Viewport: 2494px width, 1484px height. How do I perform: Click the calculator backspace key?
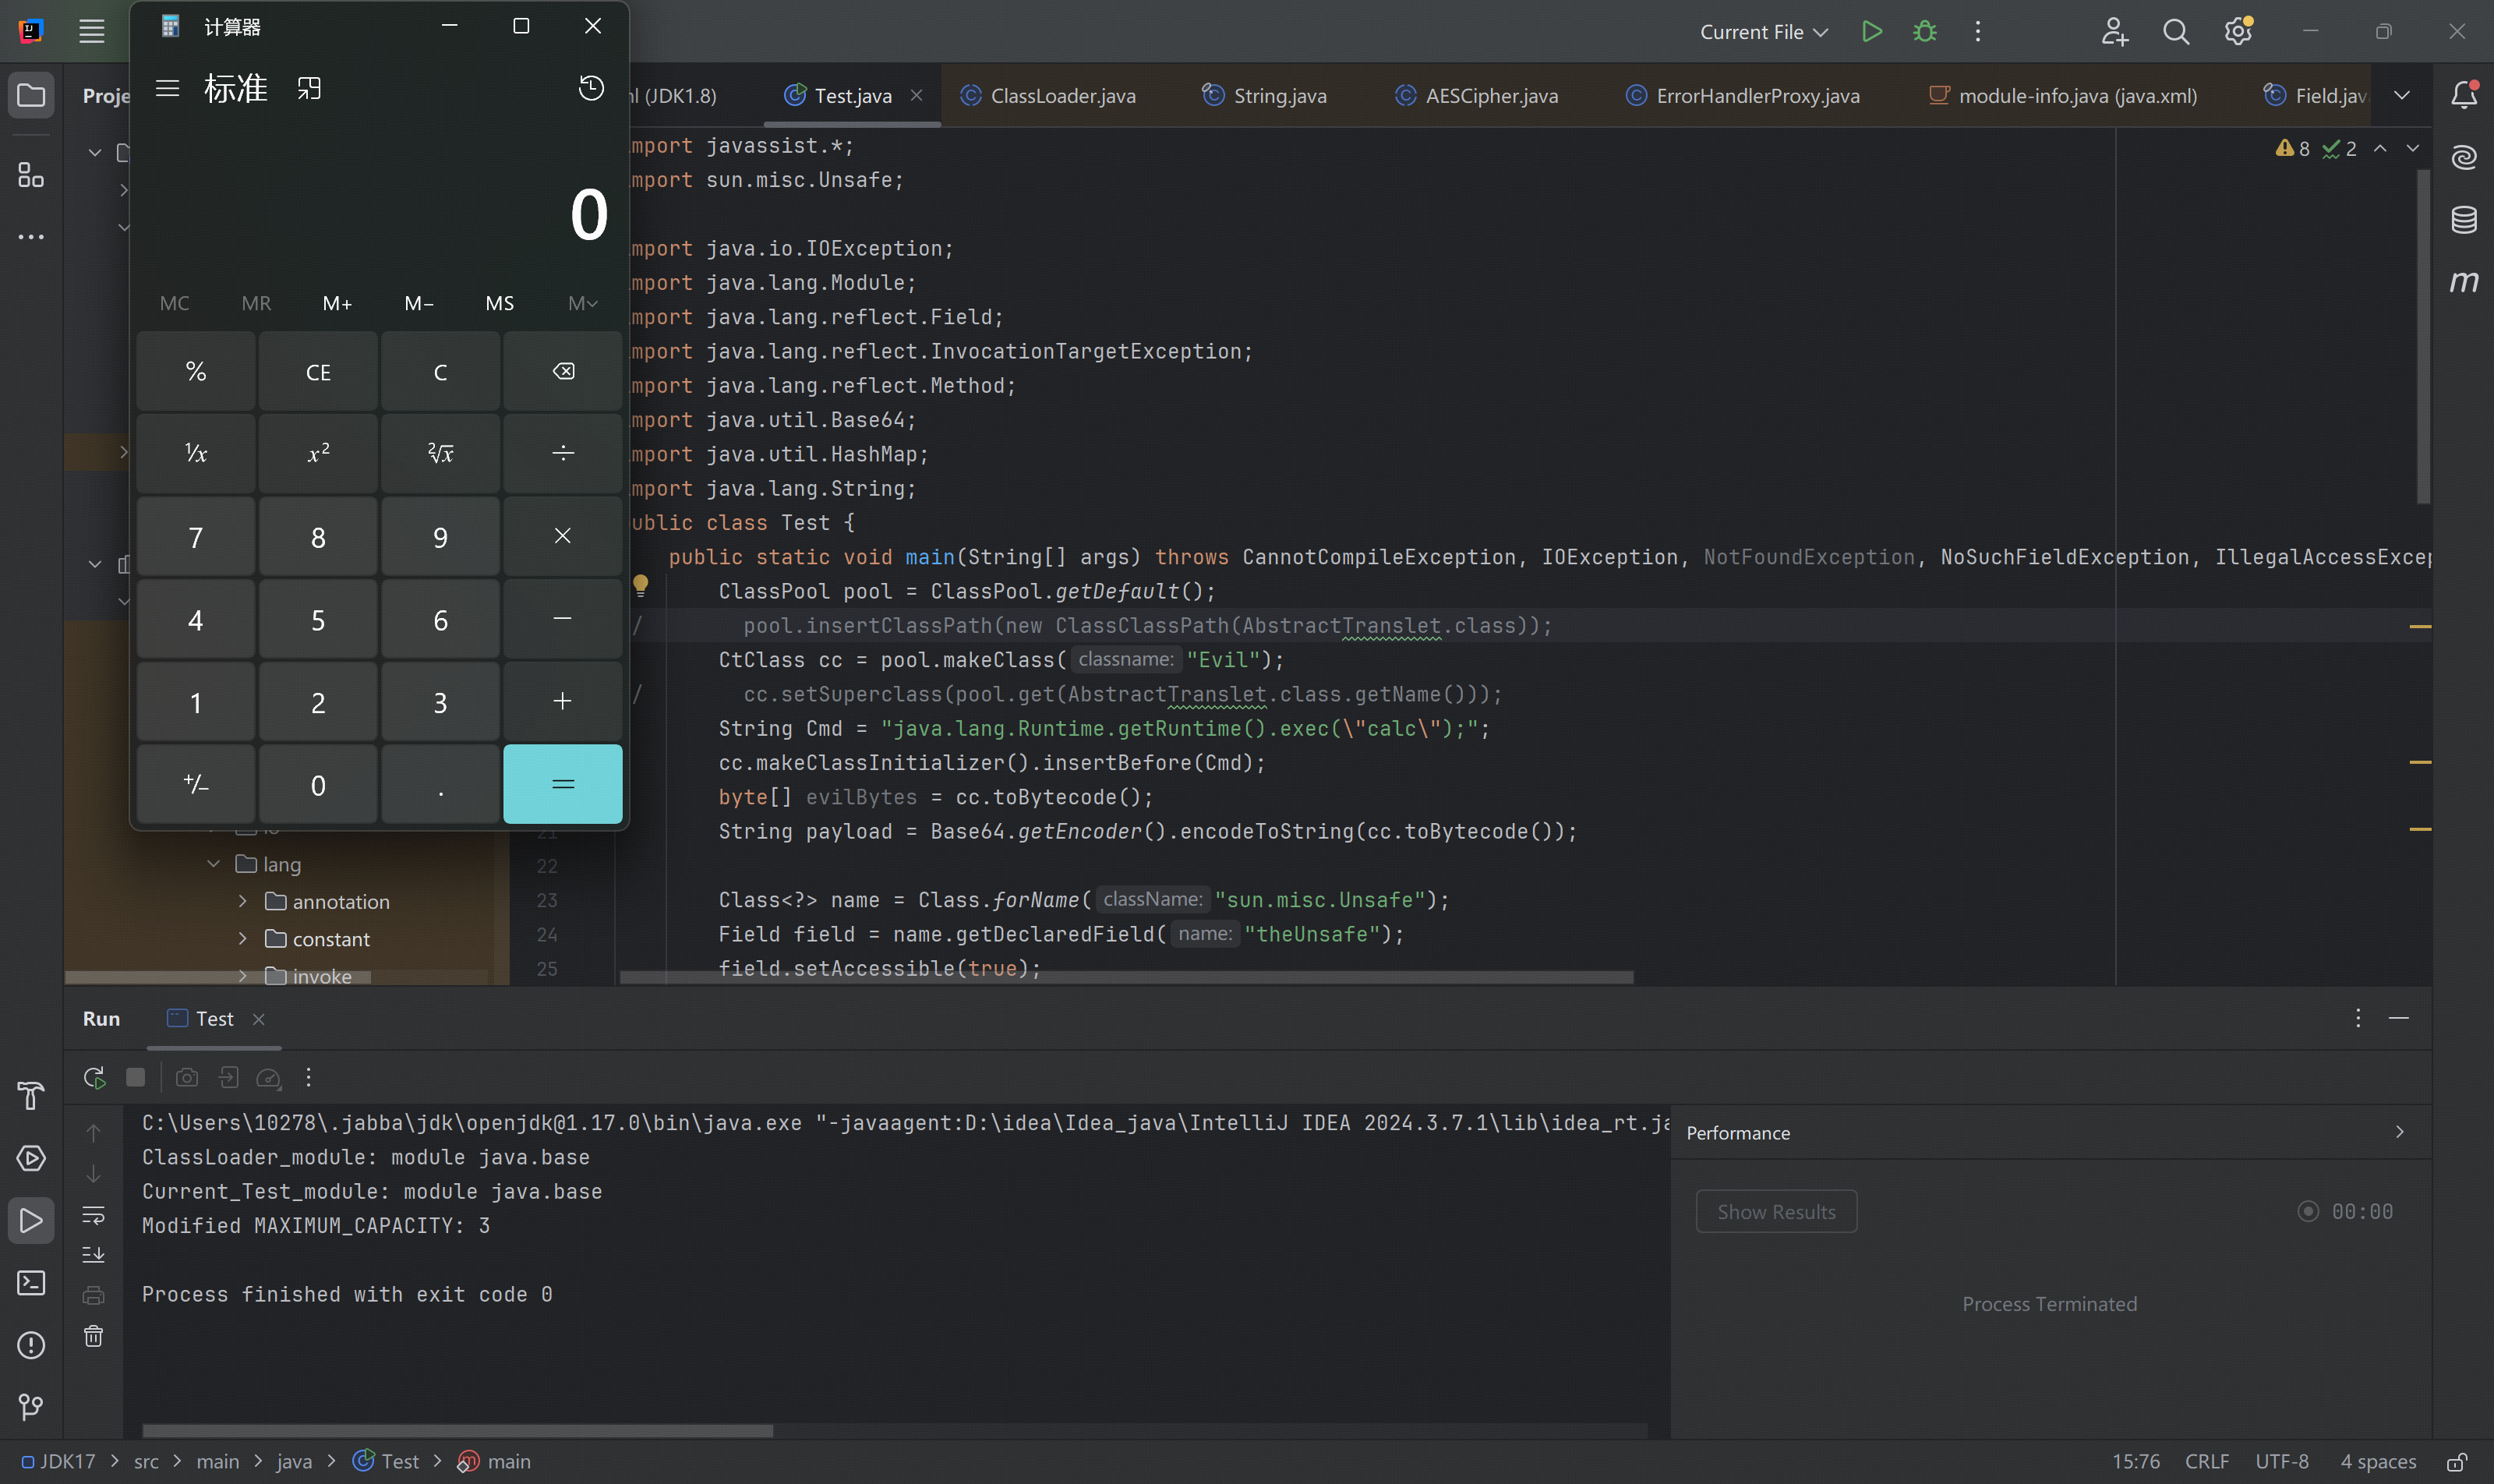click(563, 371)
